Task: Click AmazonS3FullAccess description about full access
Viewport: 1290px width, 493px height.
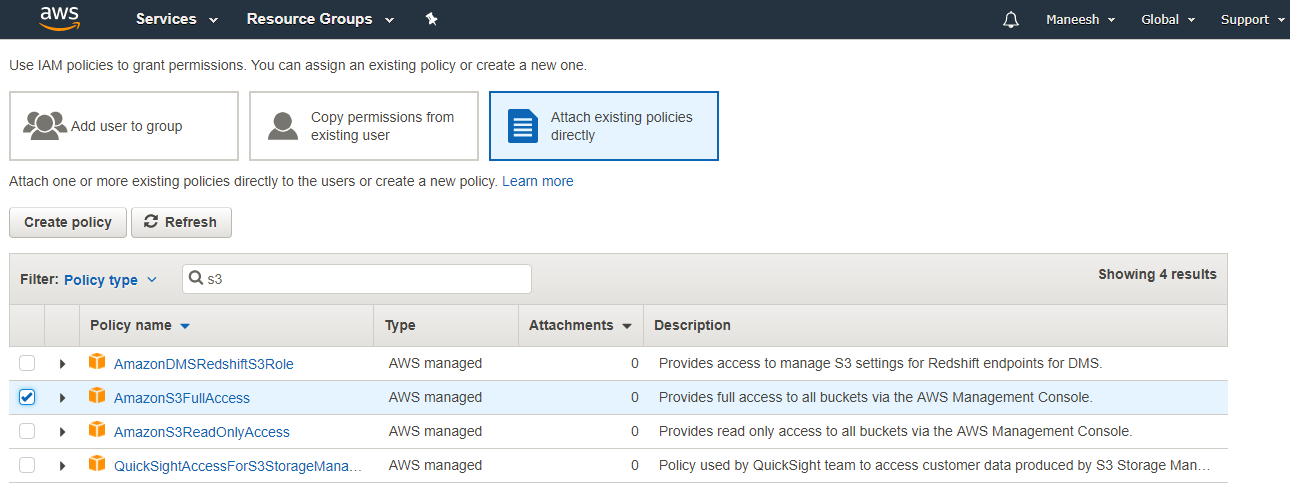Action: (x=876, y=397)
